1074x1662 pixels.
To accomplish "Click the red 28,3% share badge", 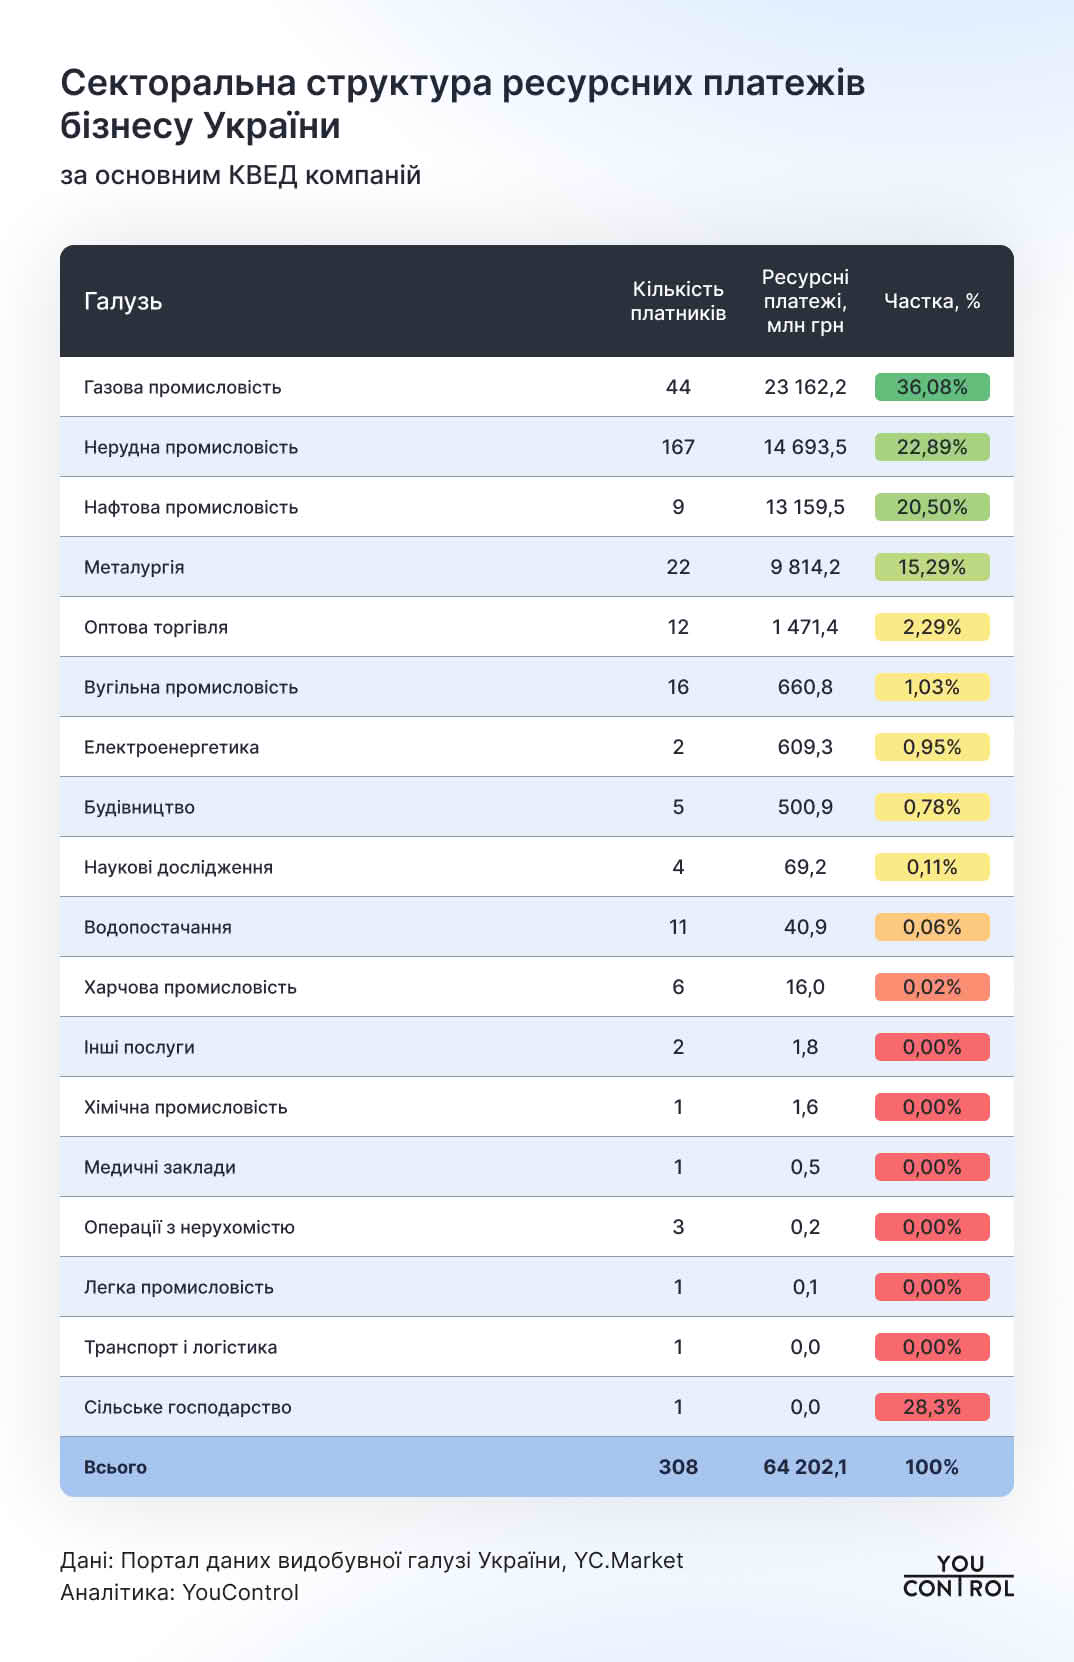I will tap(931, 1407).
